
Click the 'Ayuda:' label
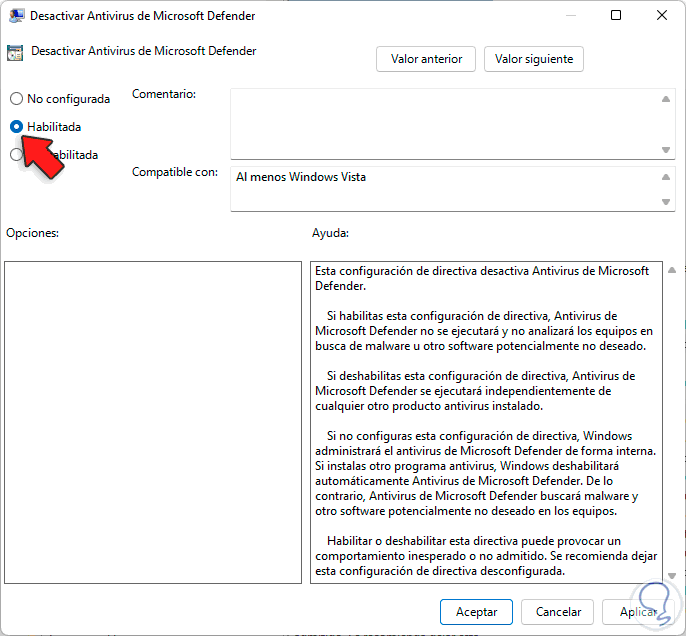[x=330, y=233]
